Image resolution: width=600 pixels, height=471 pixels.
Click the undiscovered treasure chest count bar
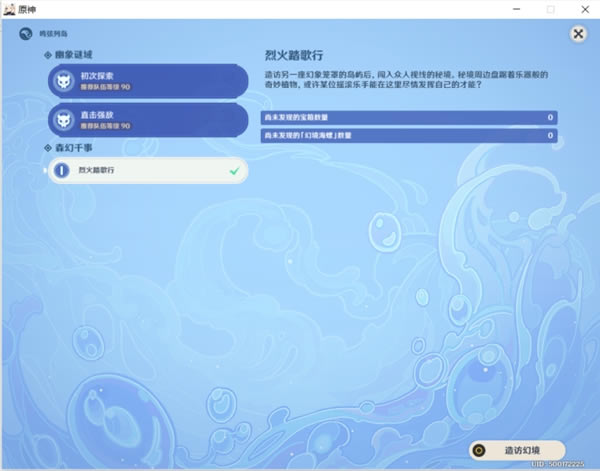(x=409, y=118)
